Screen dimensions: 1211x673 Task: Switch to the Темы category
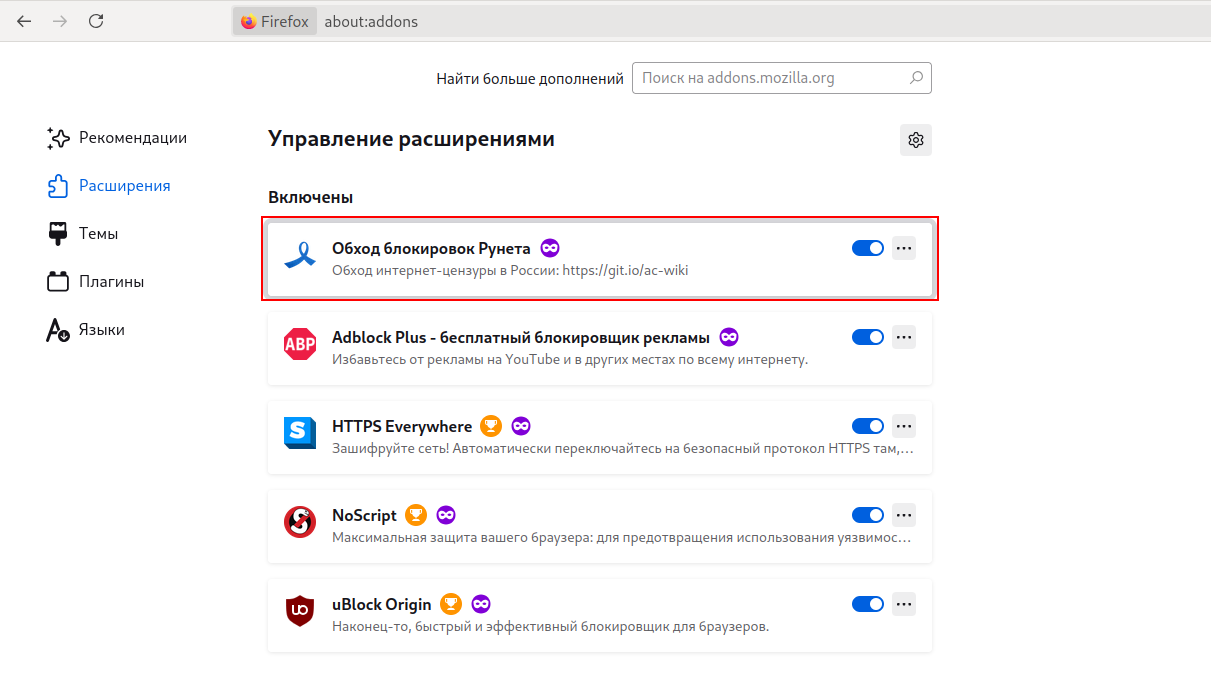98,233
